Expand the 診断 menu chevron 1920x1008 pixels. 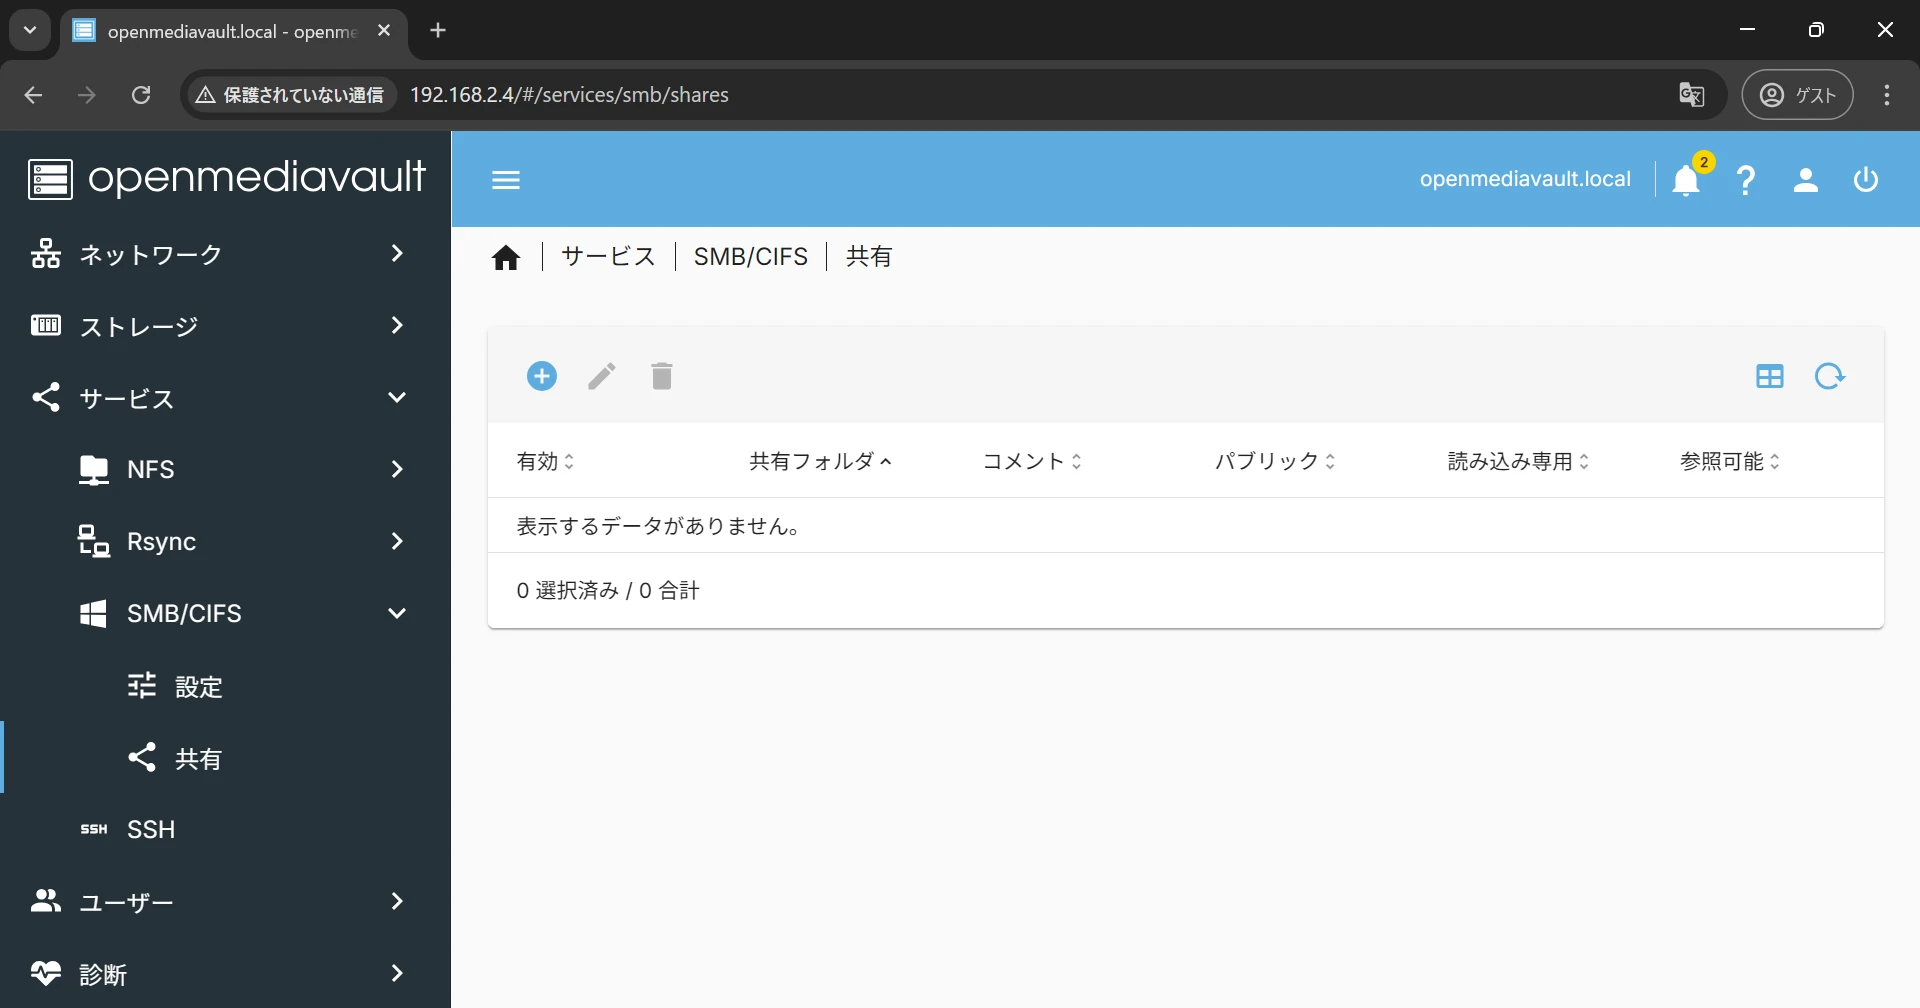[x=397, y=973]
